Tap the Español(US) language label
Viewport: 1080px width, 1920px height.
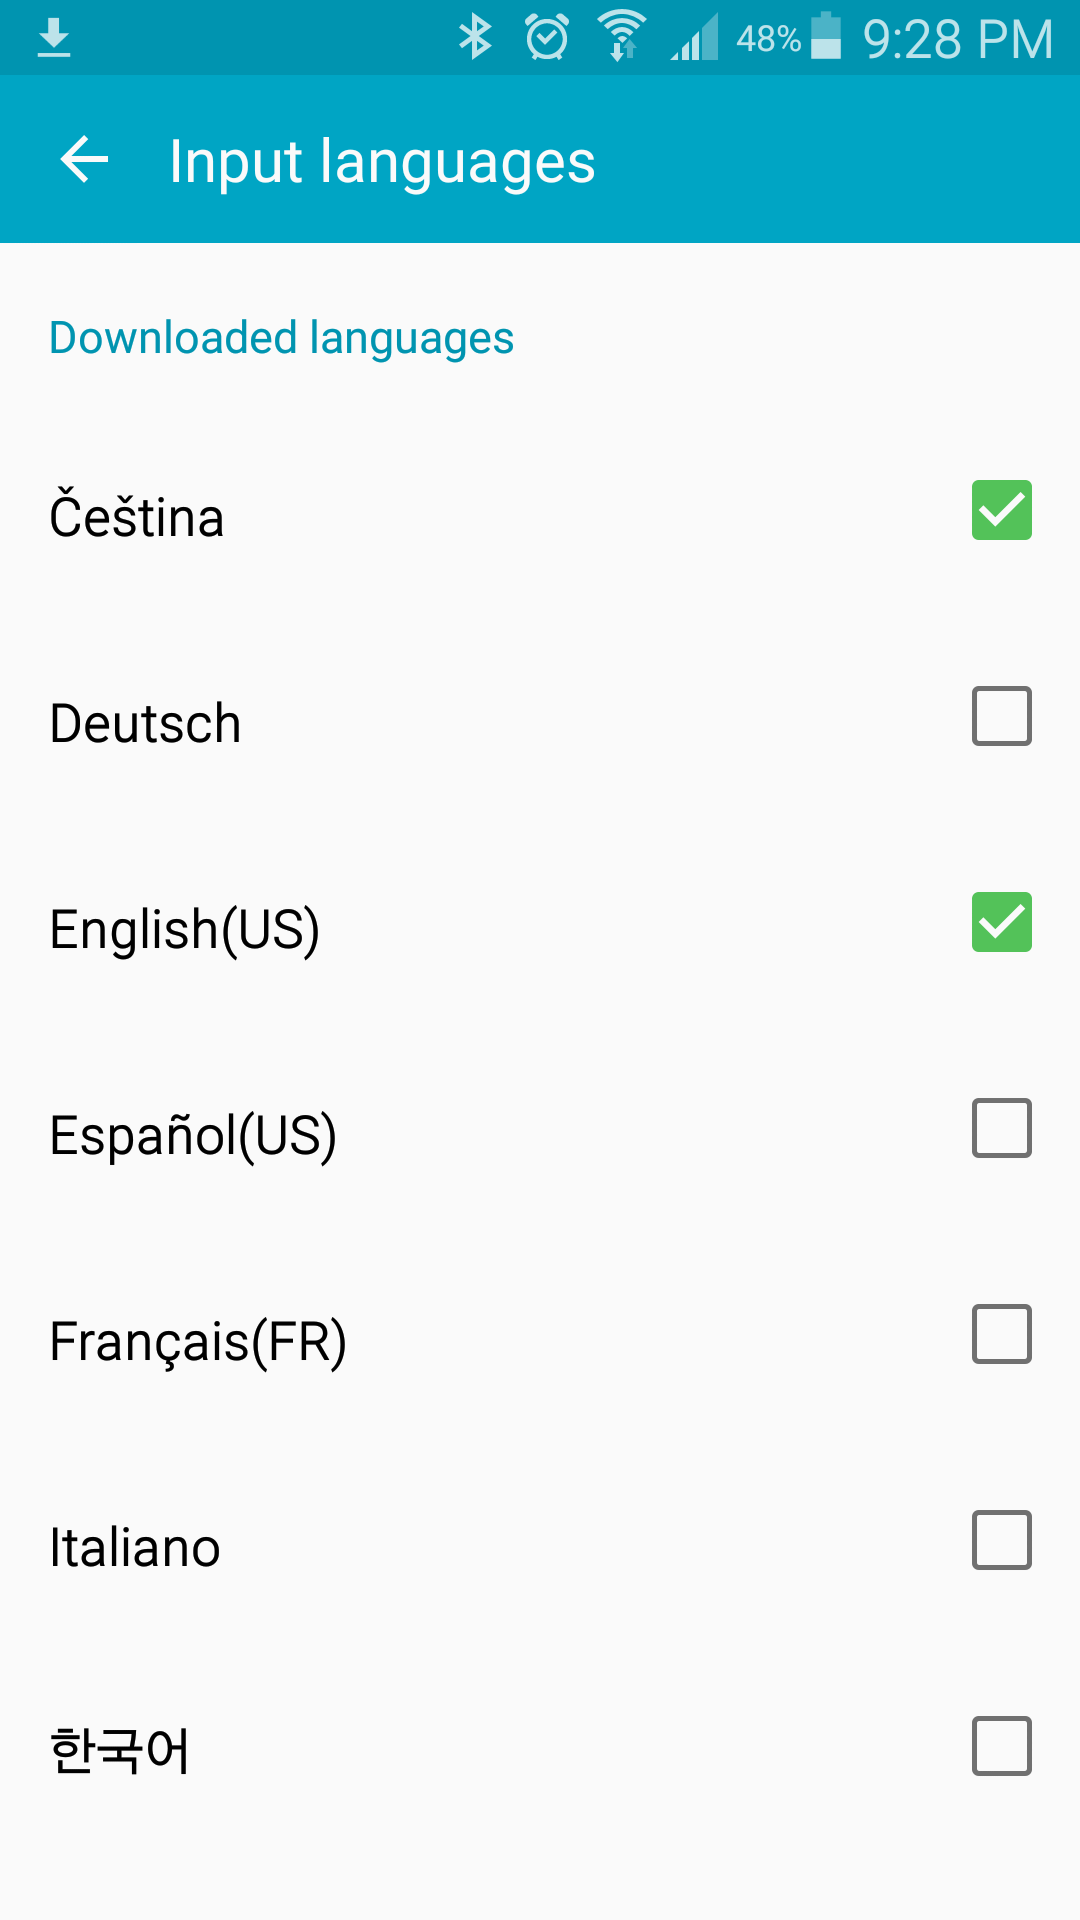193,1136
